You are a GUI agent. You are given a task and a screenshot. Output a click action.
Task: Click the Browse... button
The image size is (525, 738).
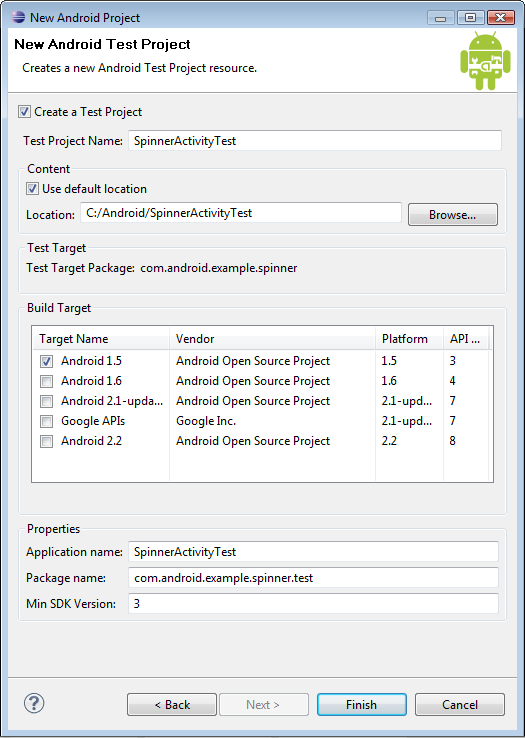(452, 215)
